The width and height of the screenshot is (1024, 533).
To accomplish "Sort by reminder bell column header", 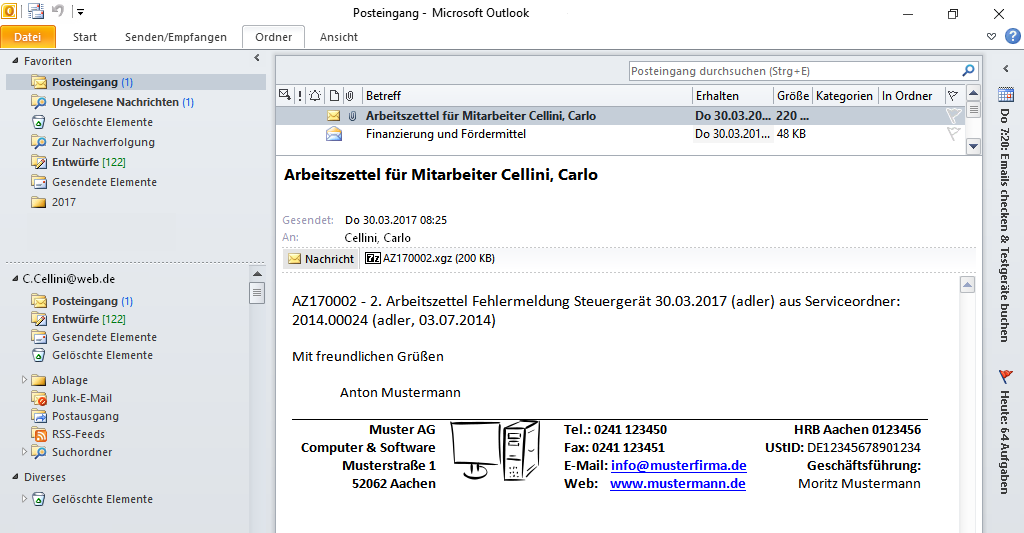I will (x=315, y=96).
